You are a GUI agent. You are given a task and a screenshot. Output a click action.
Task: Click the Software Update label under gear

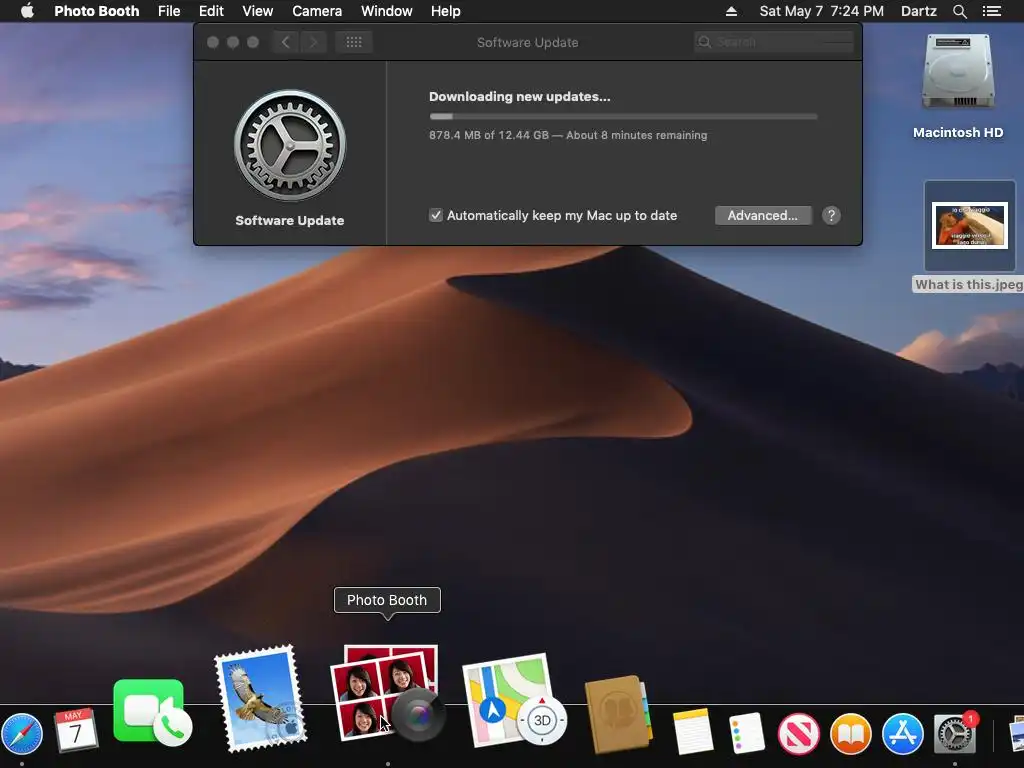(x=290, y=221)
